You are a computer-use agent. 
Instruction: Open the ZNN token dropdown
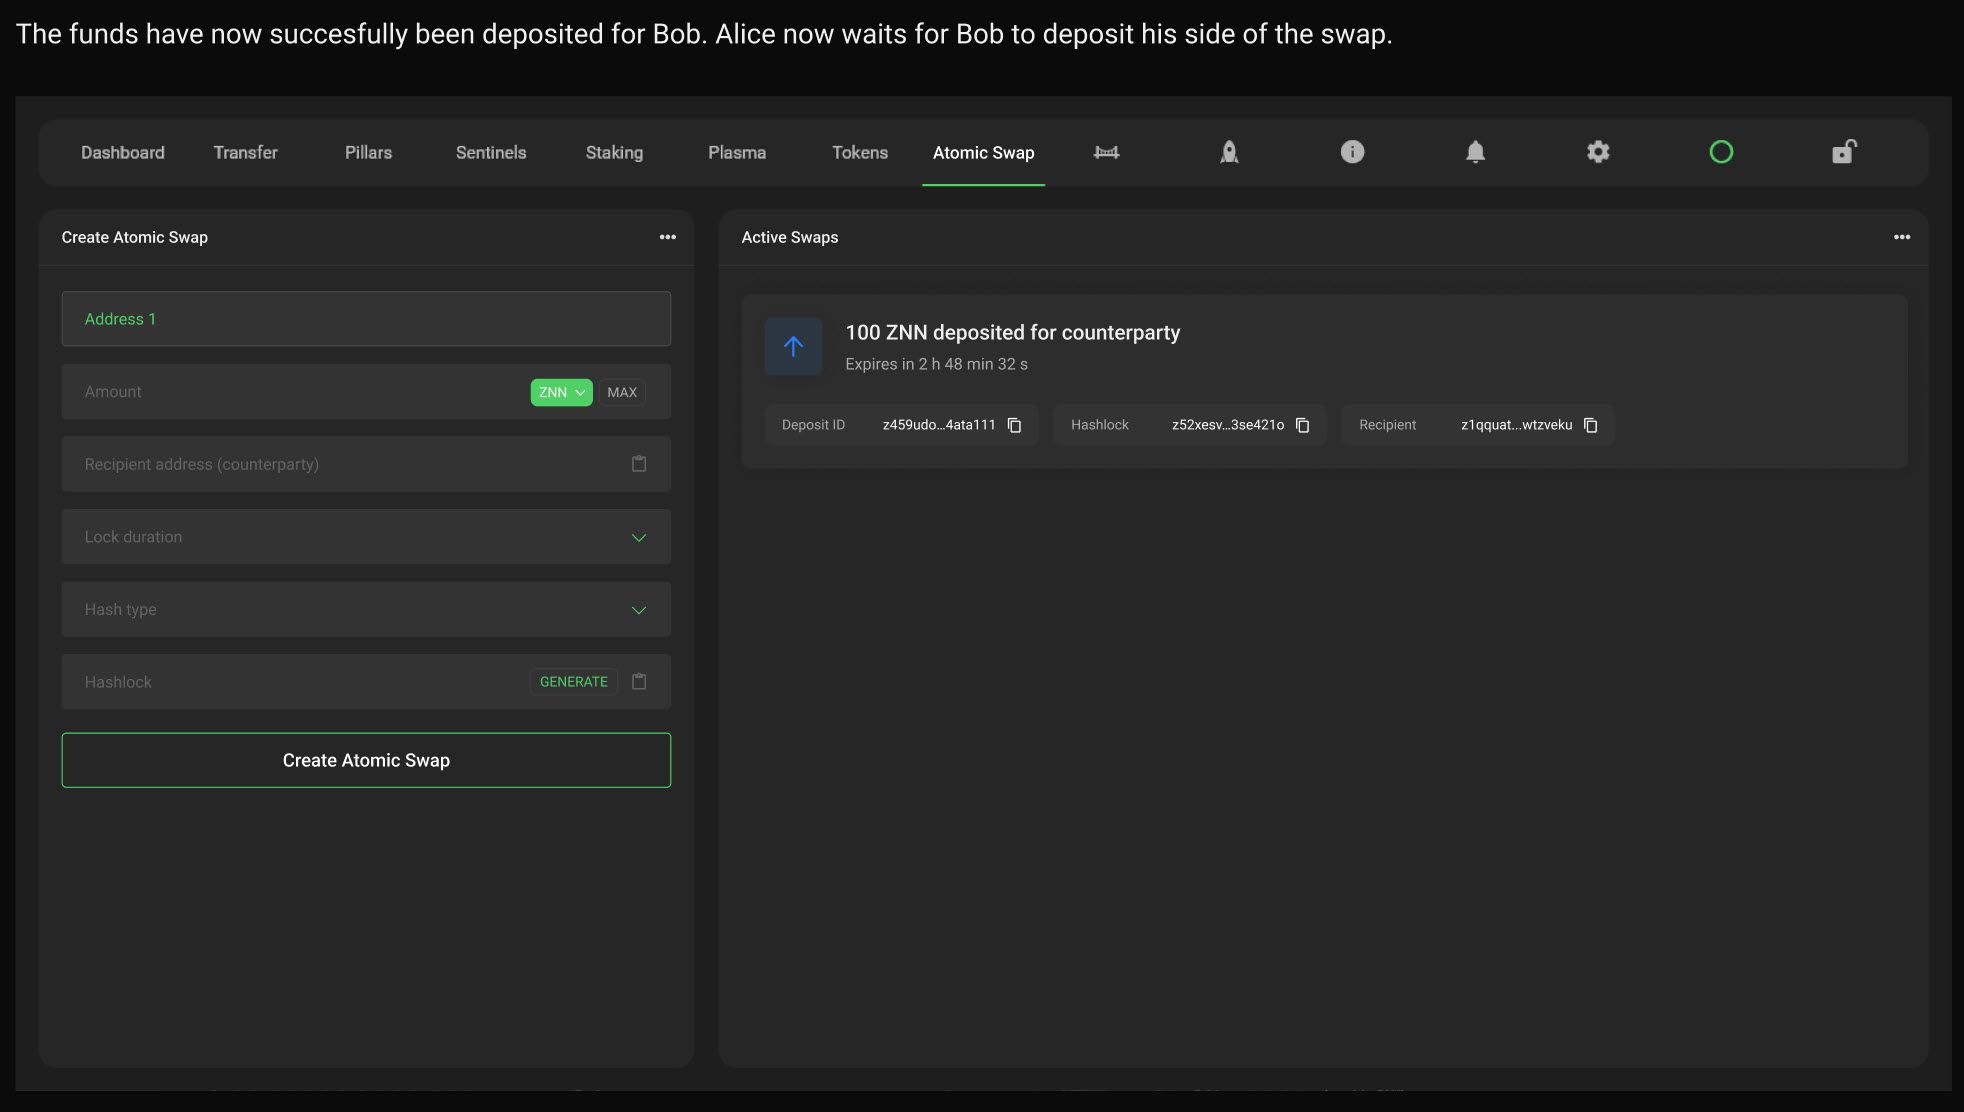561,392
